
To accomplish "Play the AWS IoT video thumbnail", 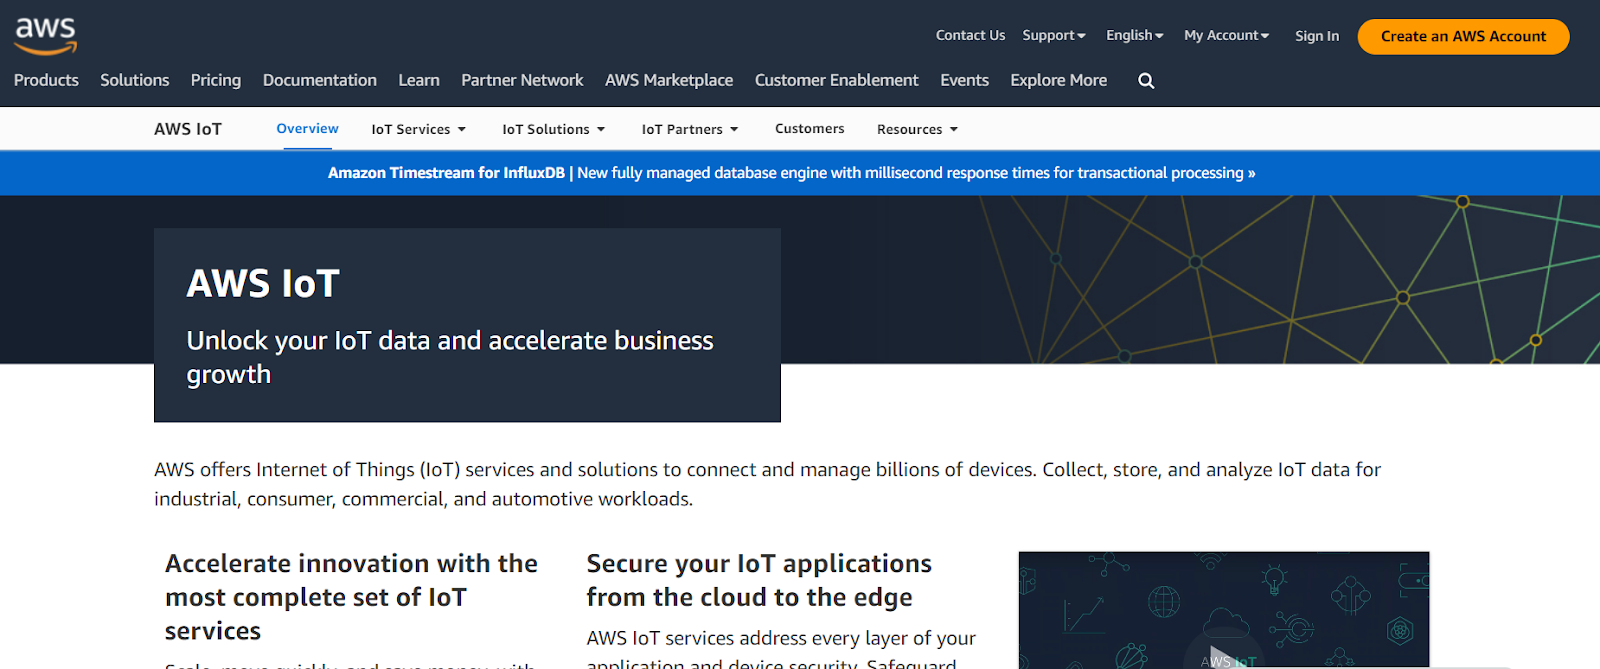I will pyautogui.click(x=1224, y=610).
